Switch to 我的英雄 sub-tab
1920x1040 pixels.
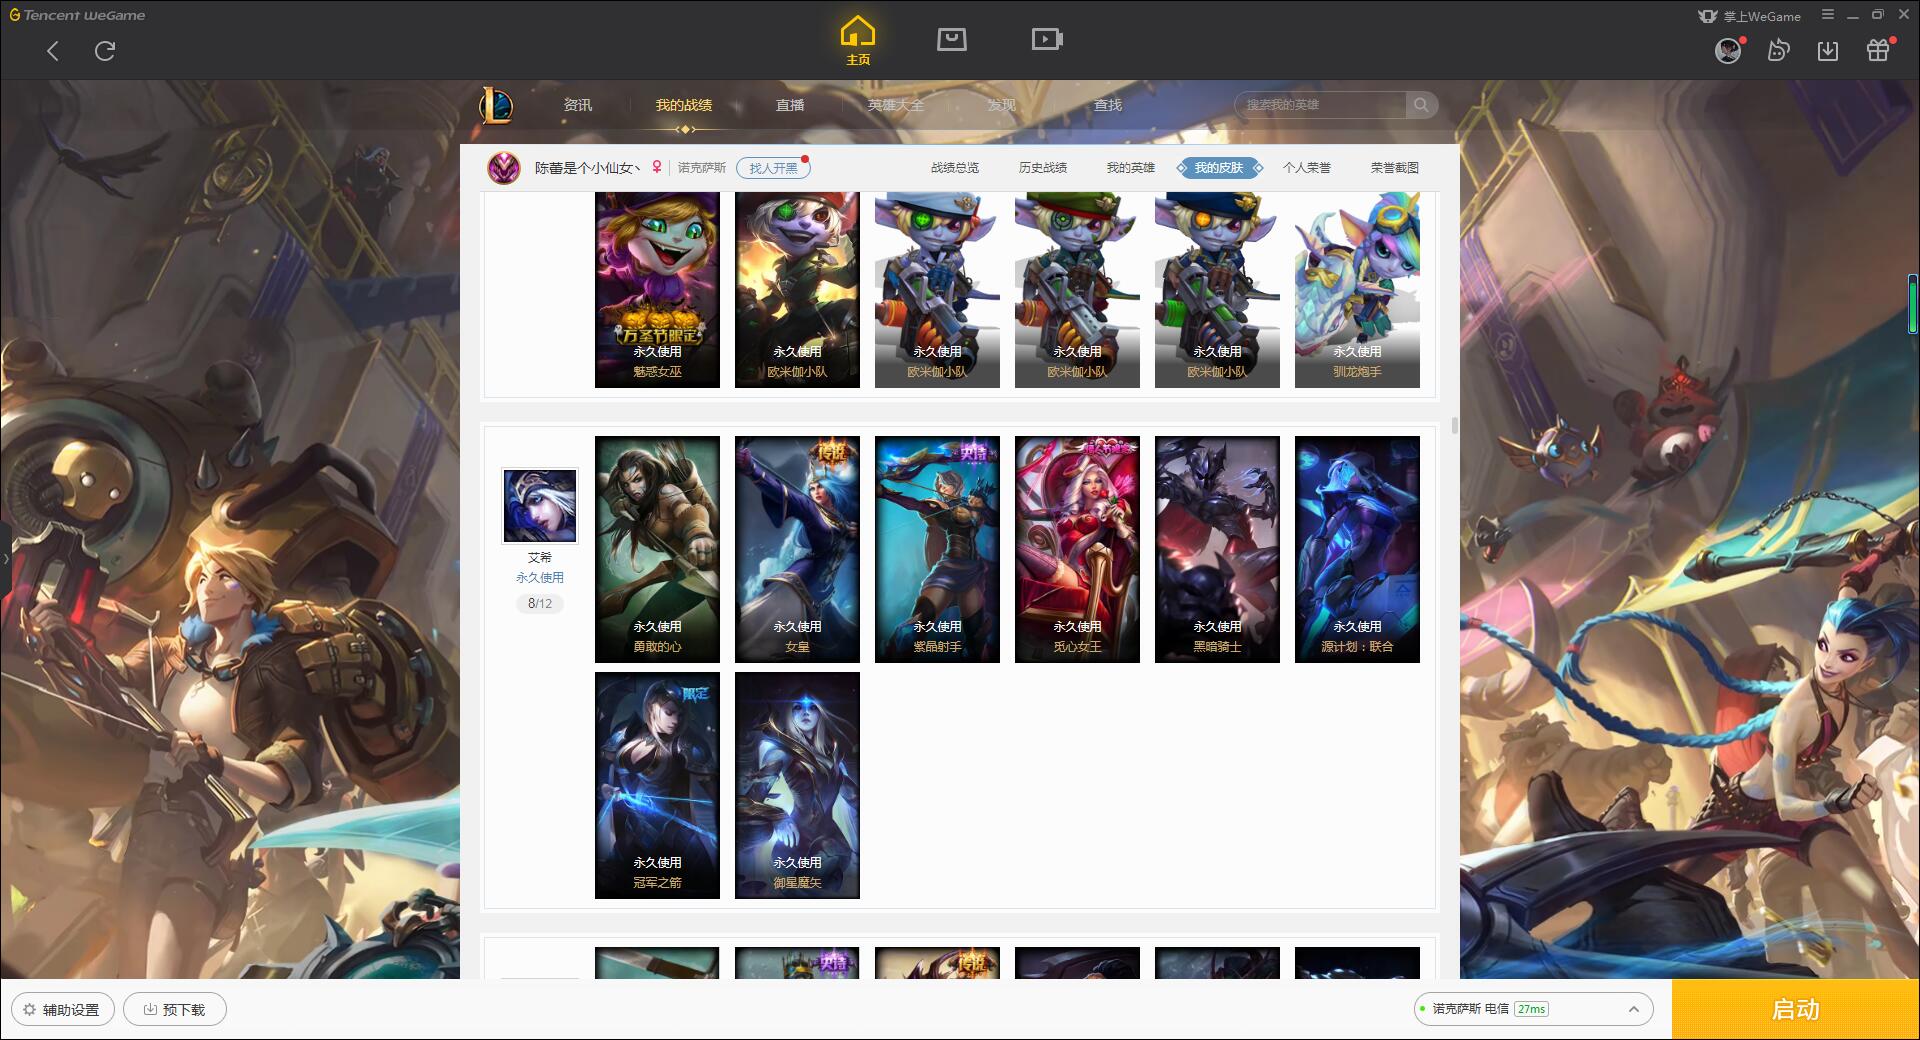[x=1131, y=168]
